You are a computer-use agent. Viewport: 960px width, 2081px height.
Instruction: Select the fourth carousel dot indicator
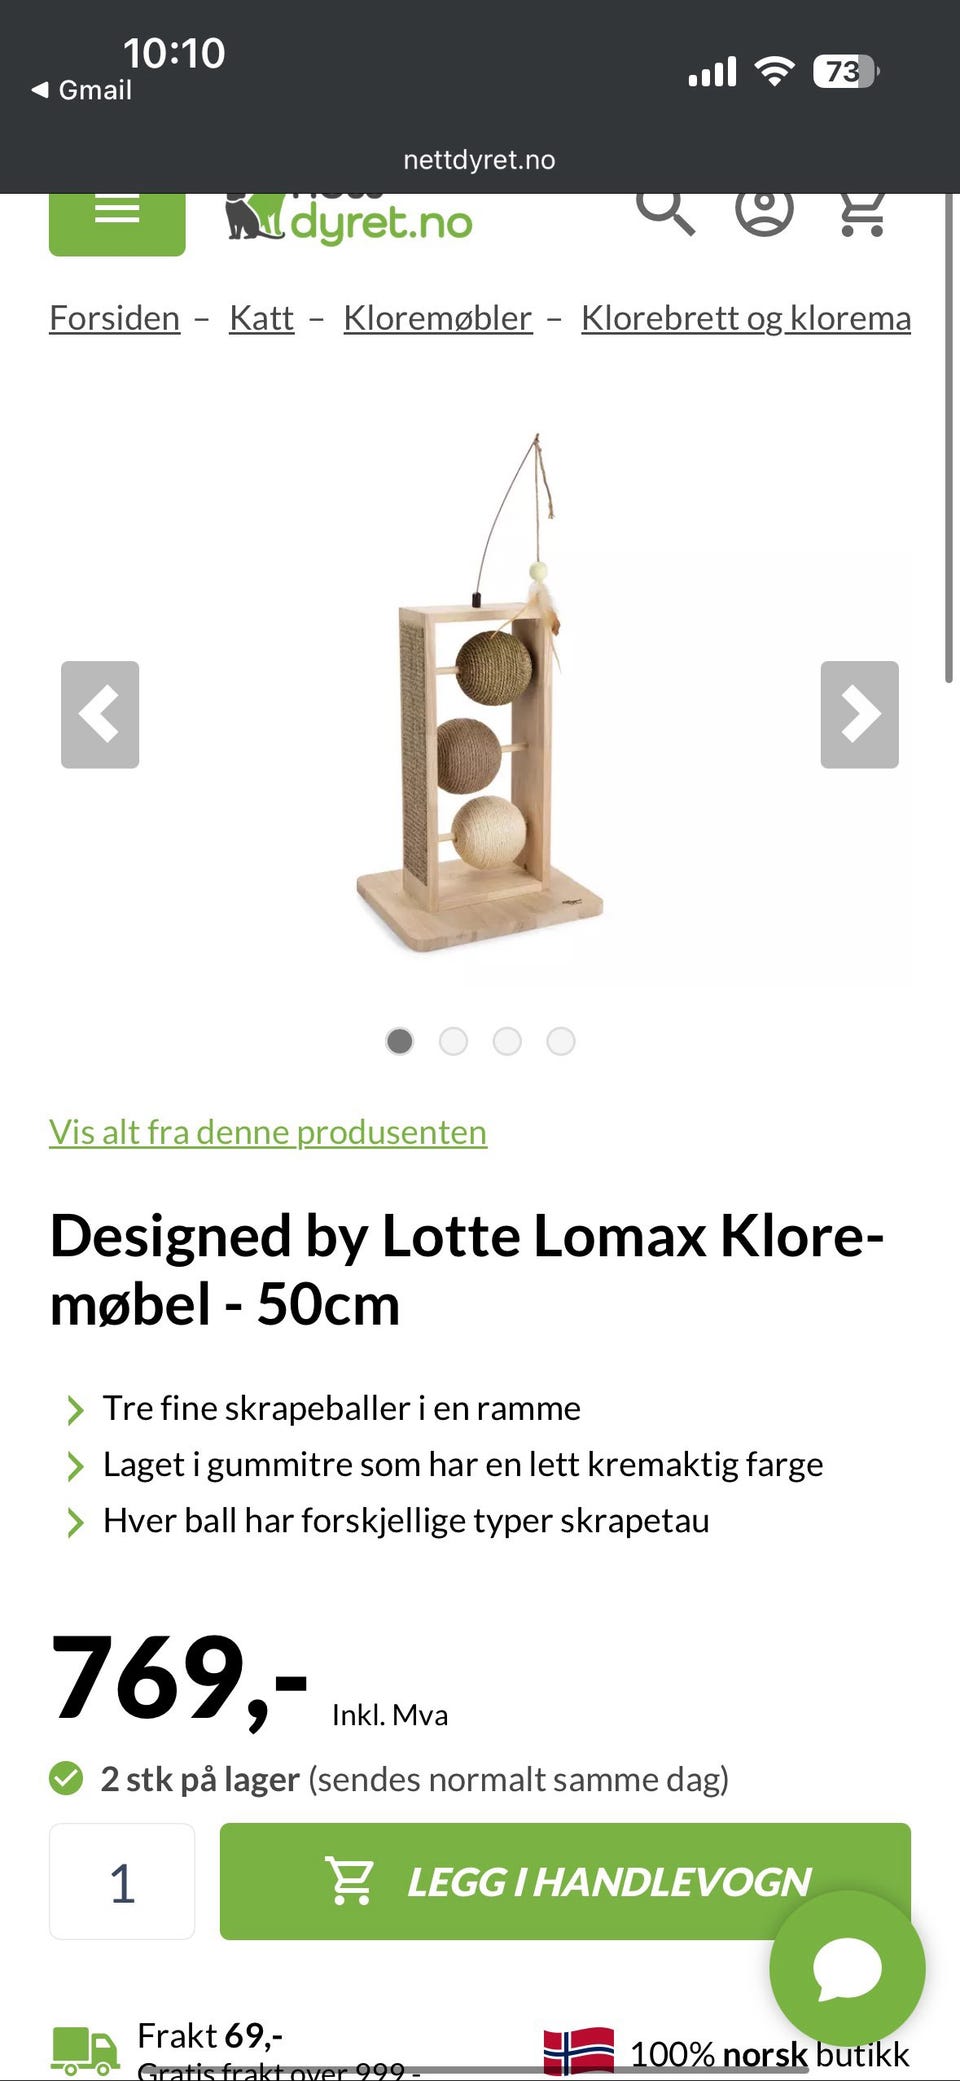point(561,1041)
